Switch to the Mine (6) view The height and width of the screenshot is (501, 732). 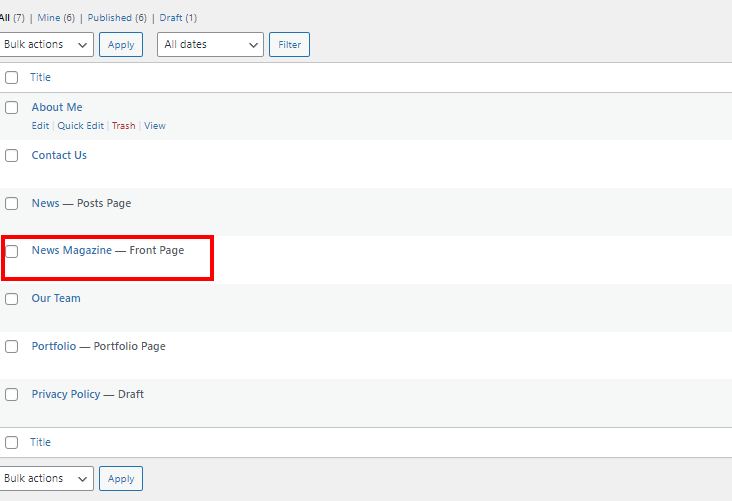(56, 18)
